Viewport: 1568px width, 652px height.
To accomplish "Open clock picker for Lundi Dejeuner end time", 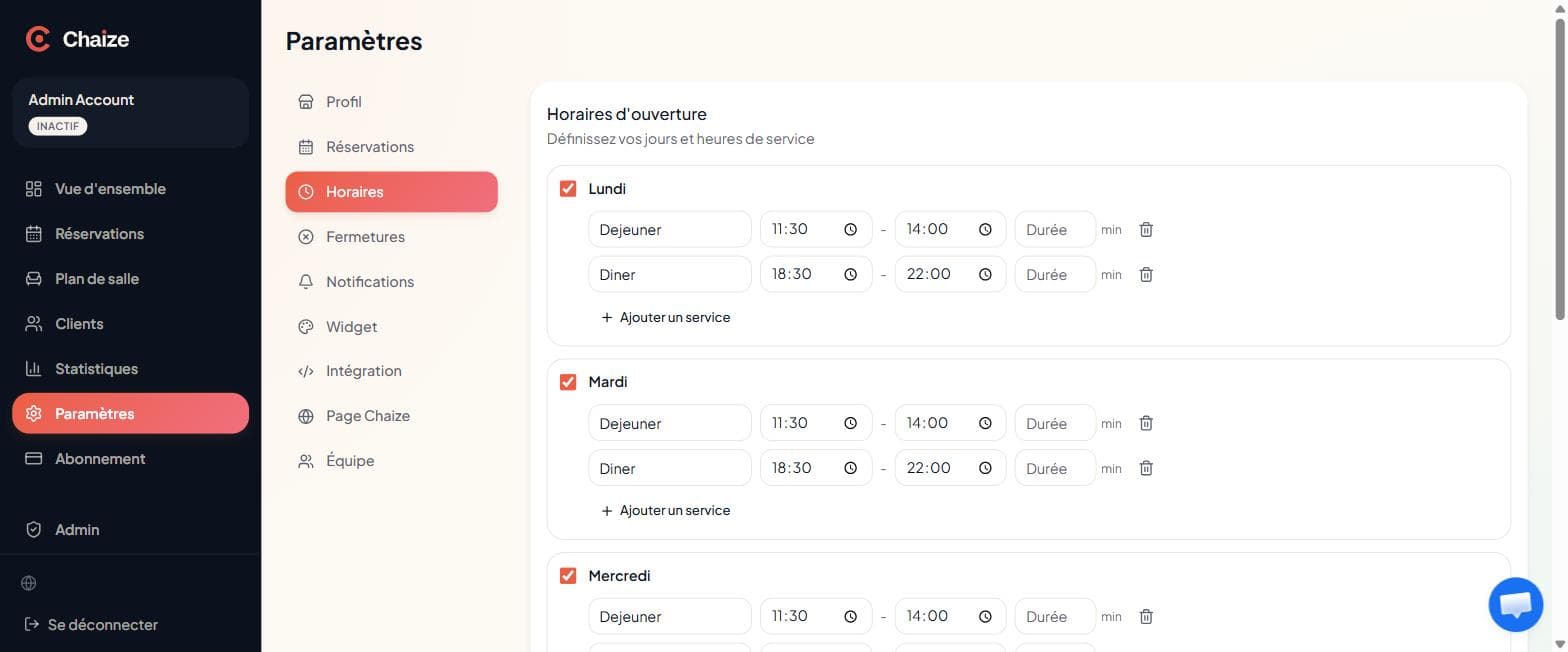I will (985, 229).
